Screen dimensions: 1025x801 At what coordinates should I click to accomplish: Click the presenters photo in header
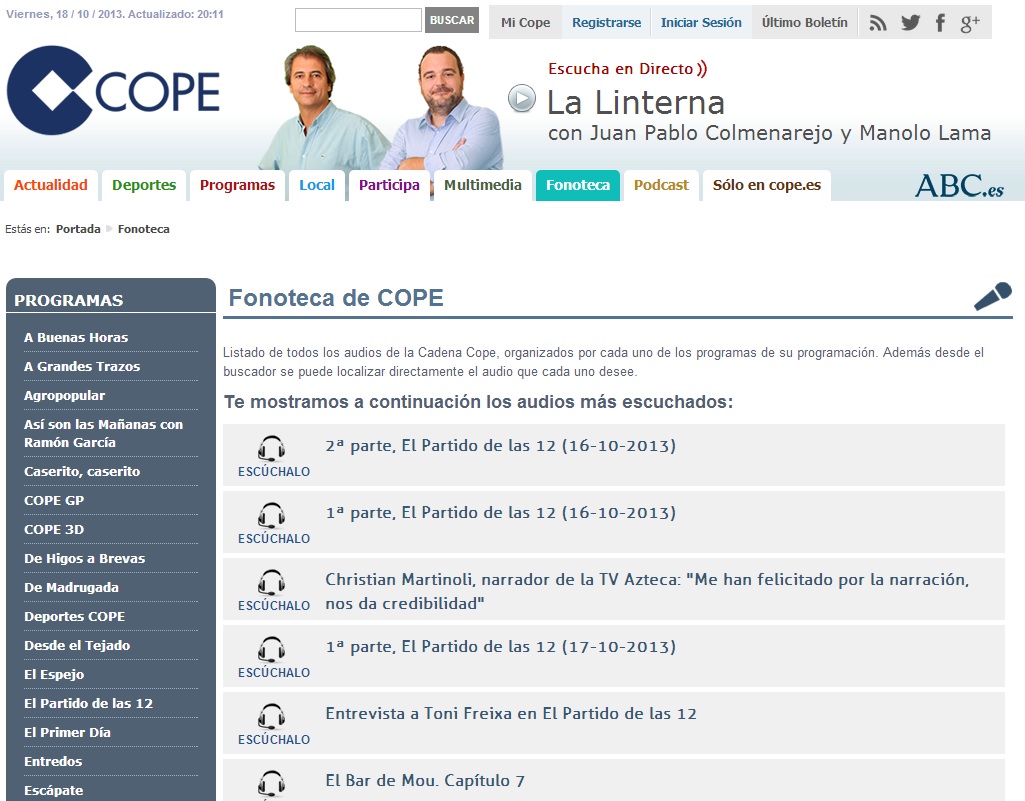[x=382, y=107]
